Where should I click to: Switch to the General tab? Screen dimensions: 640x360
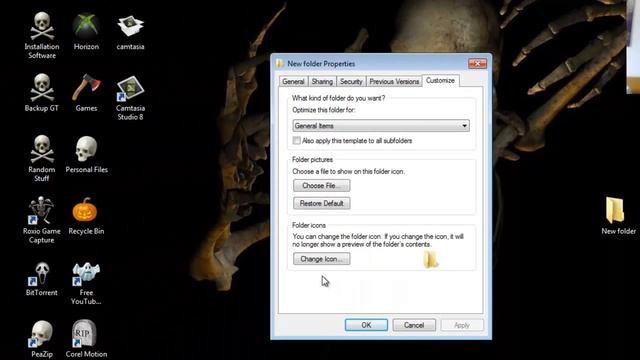293,82
